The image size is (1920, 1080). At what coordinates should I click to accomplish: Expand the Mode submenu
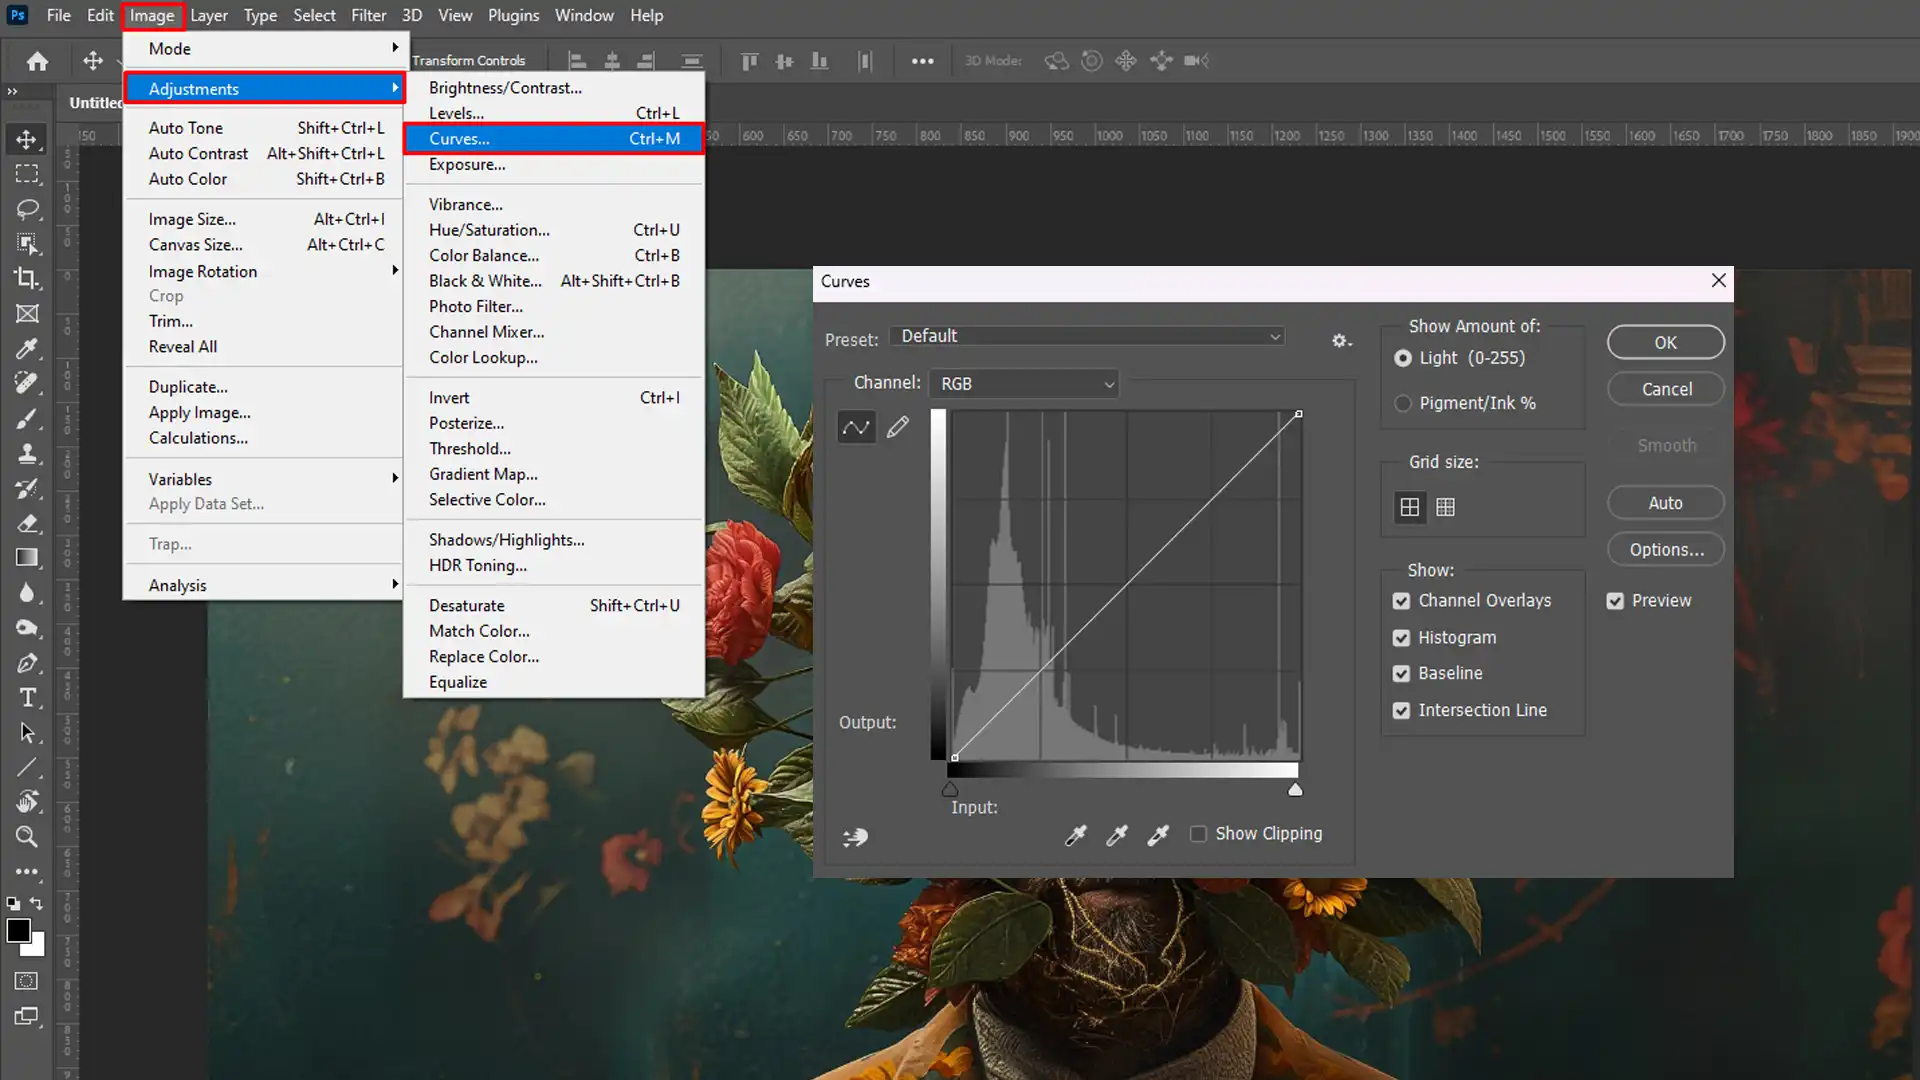point(264,48)
